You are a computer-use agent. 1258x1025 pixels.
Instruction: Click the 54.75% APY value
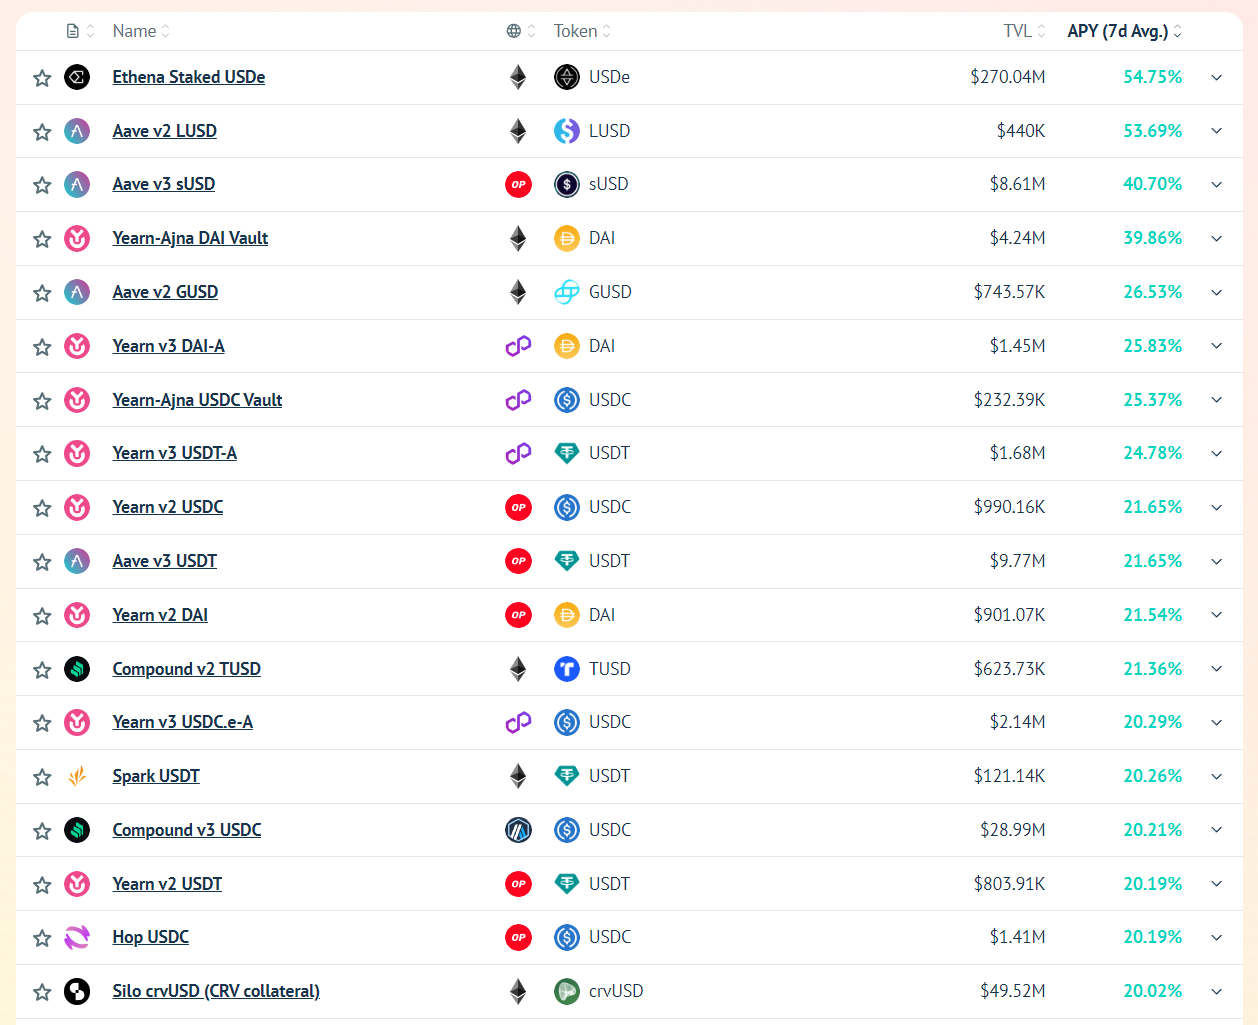1152,77
